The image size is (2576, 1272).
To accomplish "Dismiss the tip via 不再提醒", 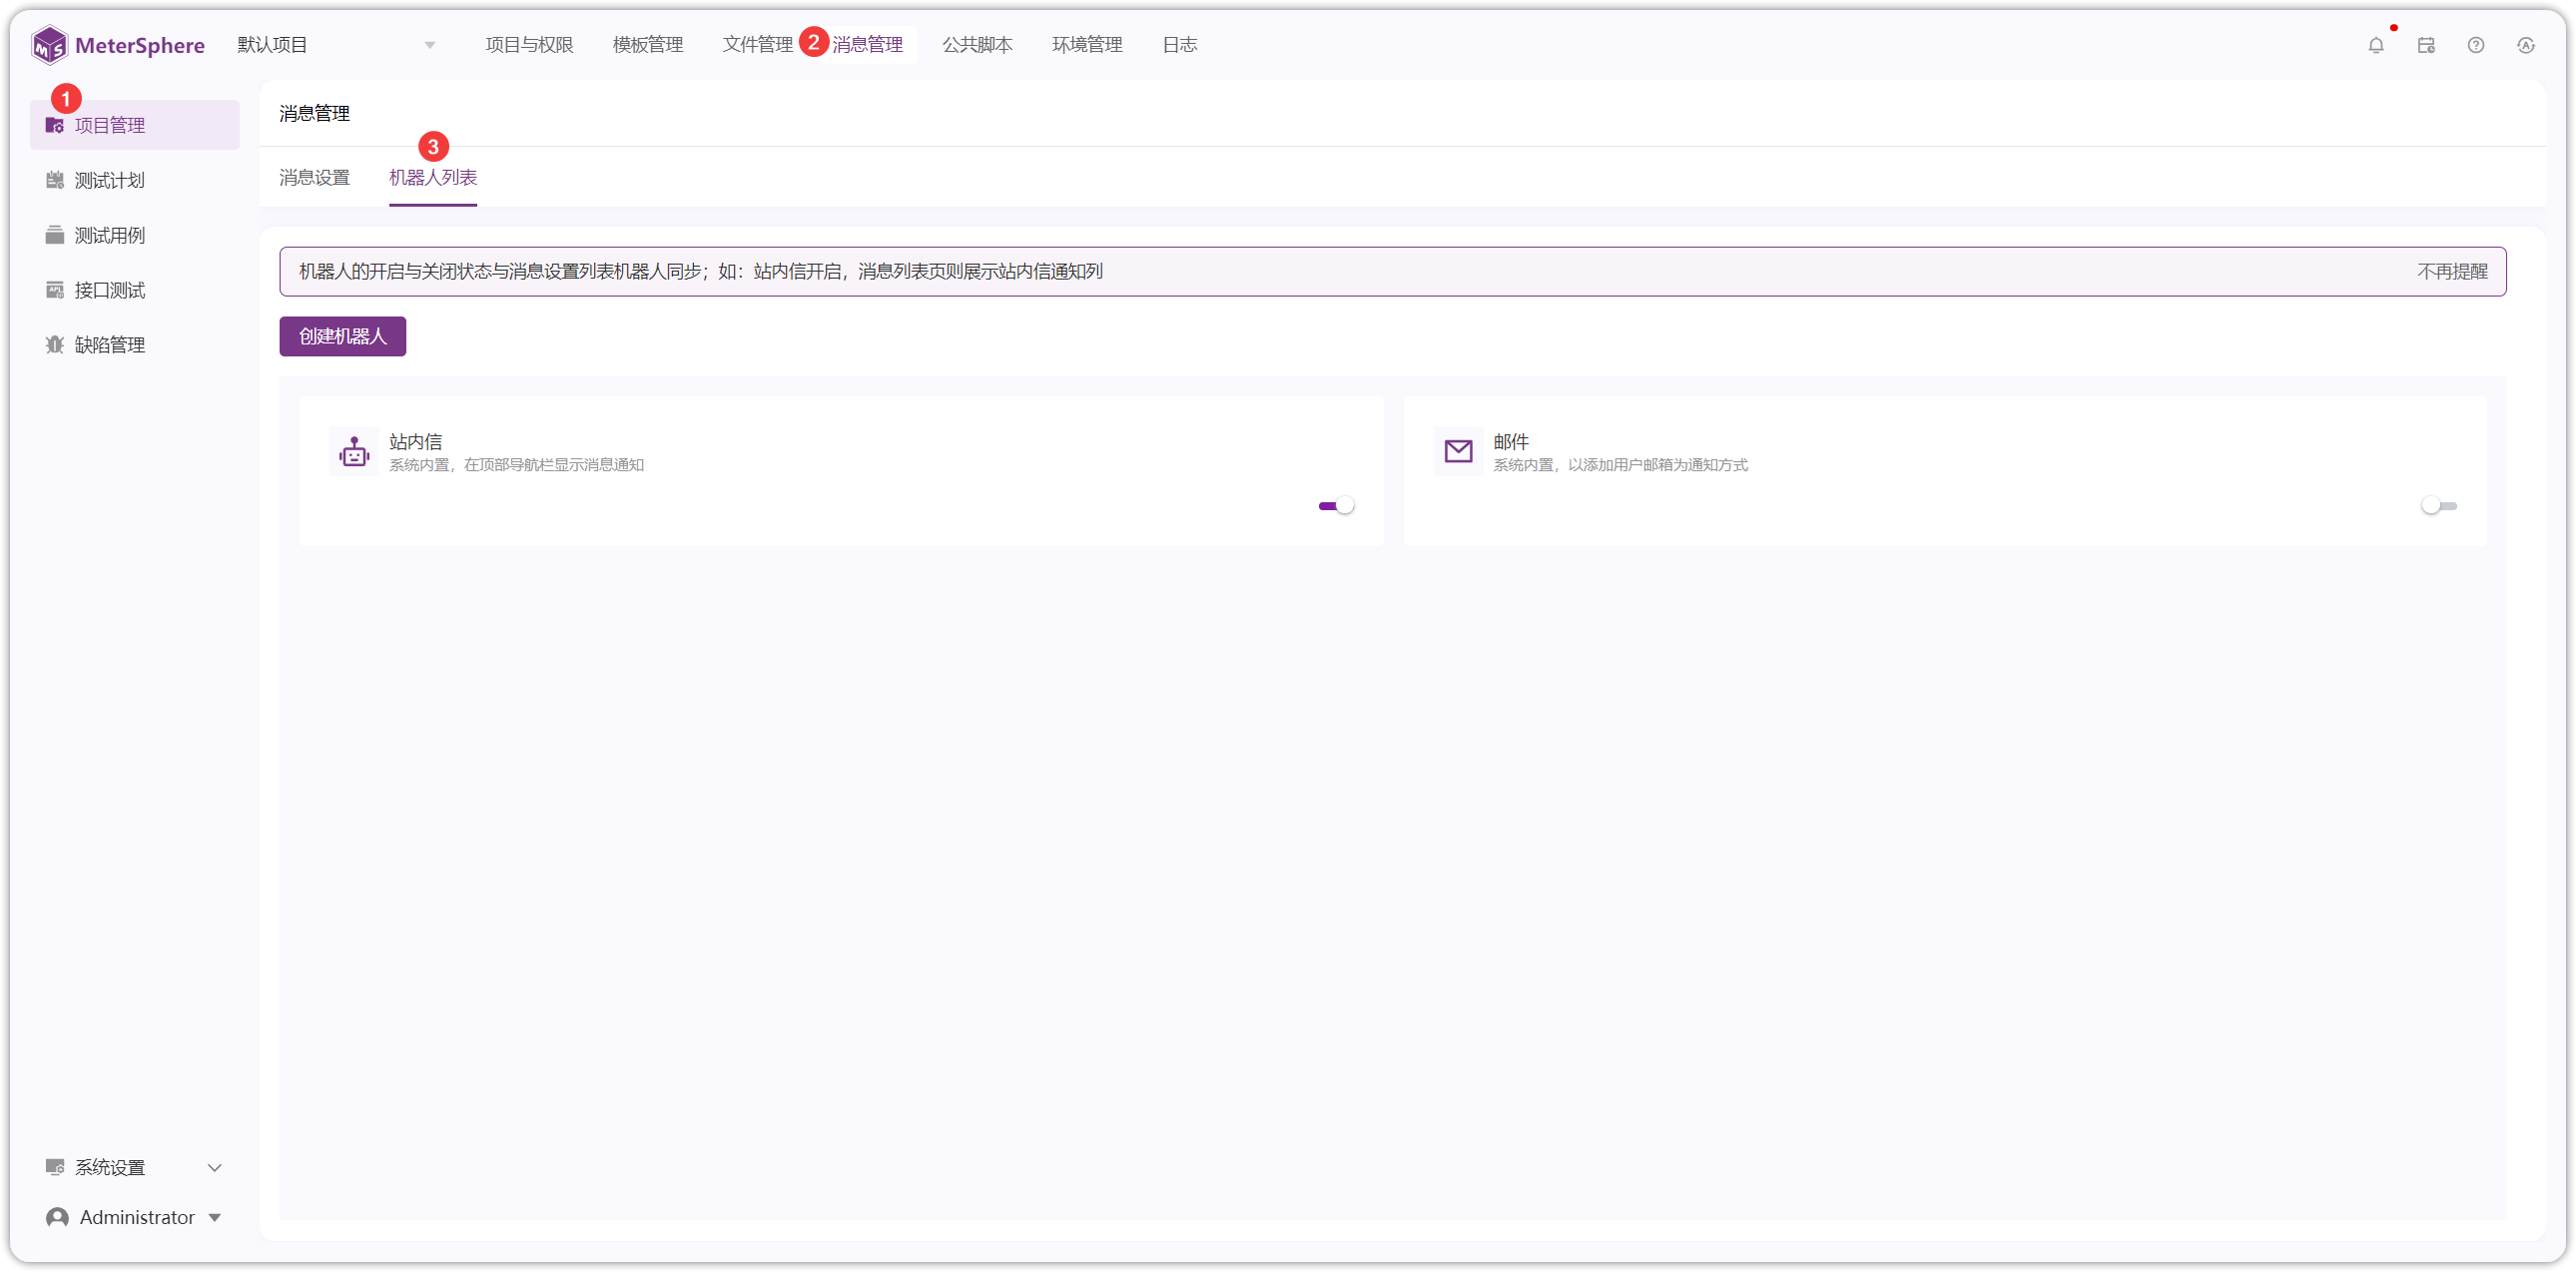I will pos(2451,272).
